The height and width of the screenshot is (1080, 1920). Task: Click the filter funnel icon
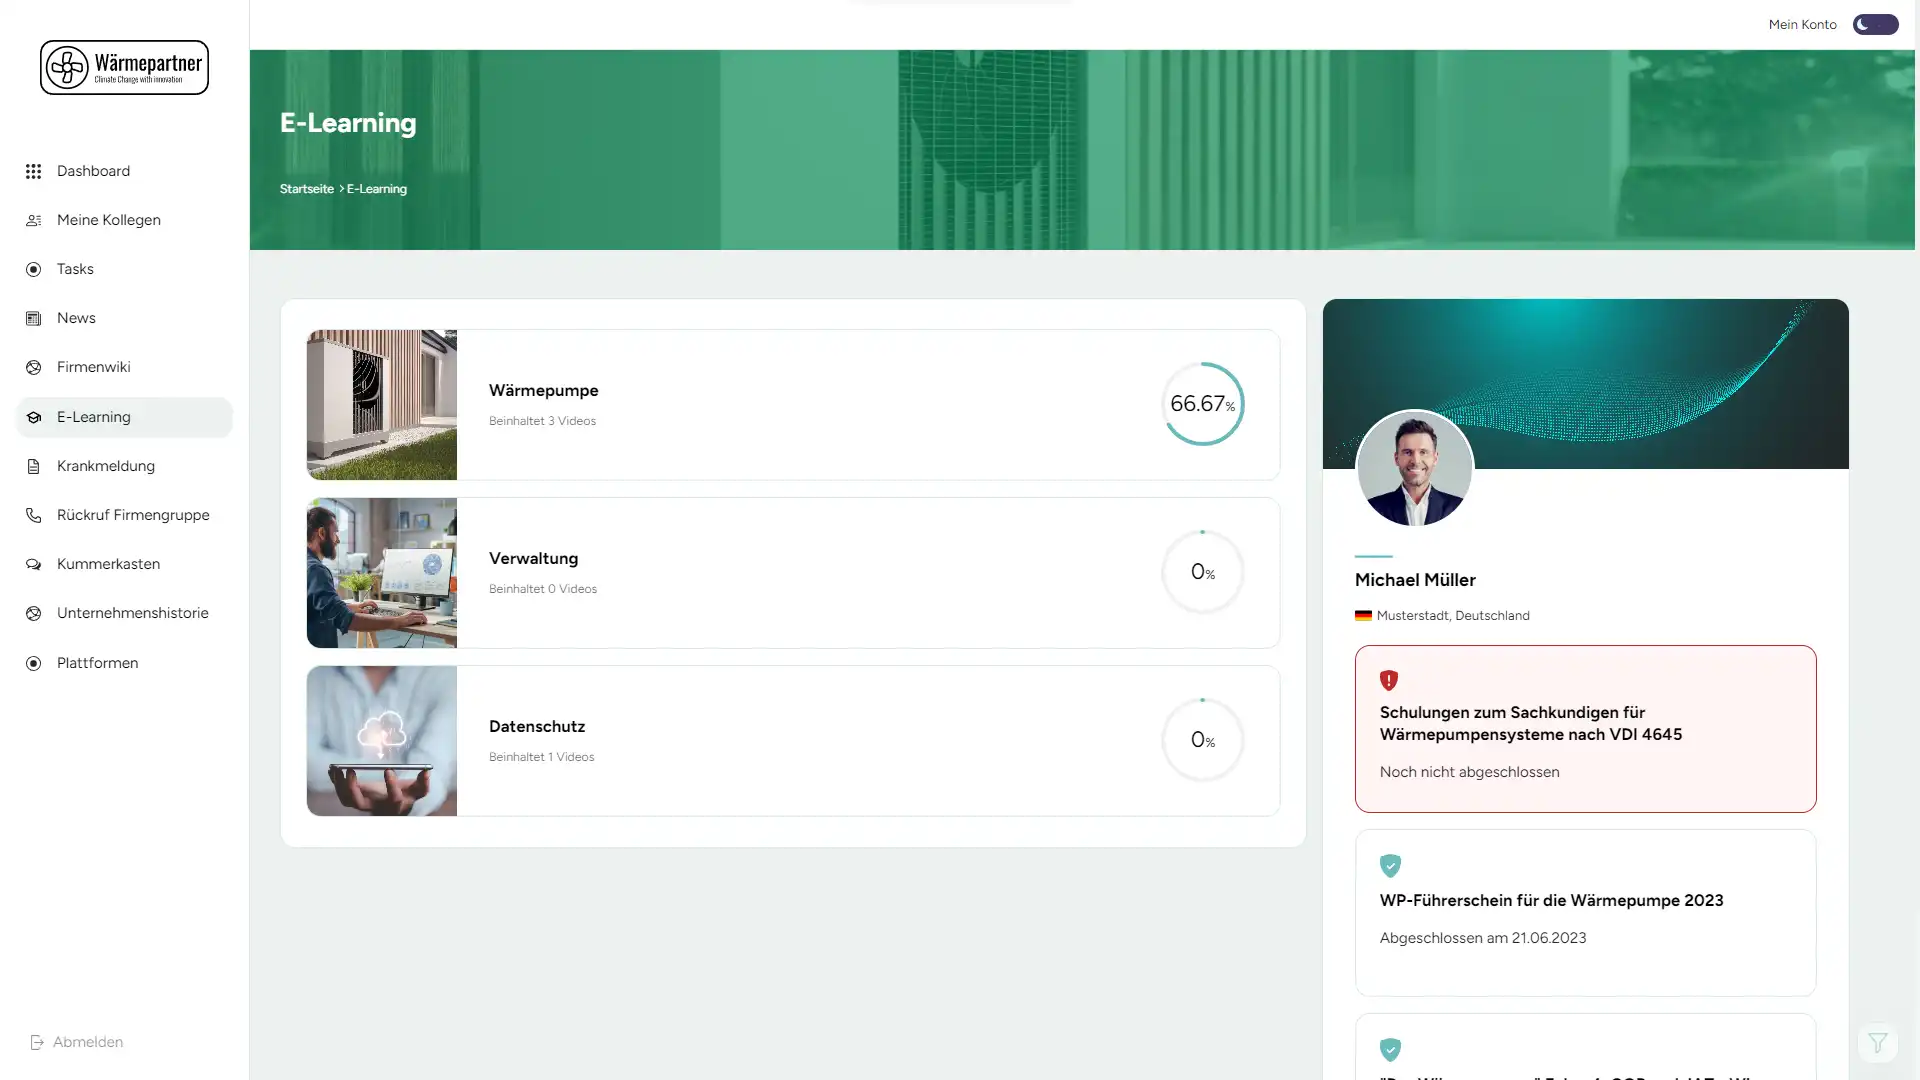point(1877,1043)
